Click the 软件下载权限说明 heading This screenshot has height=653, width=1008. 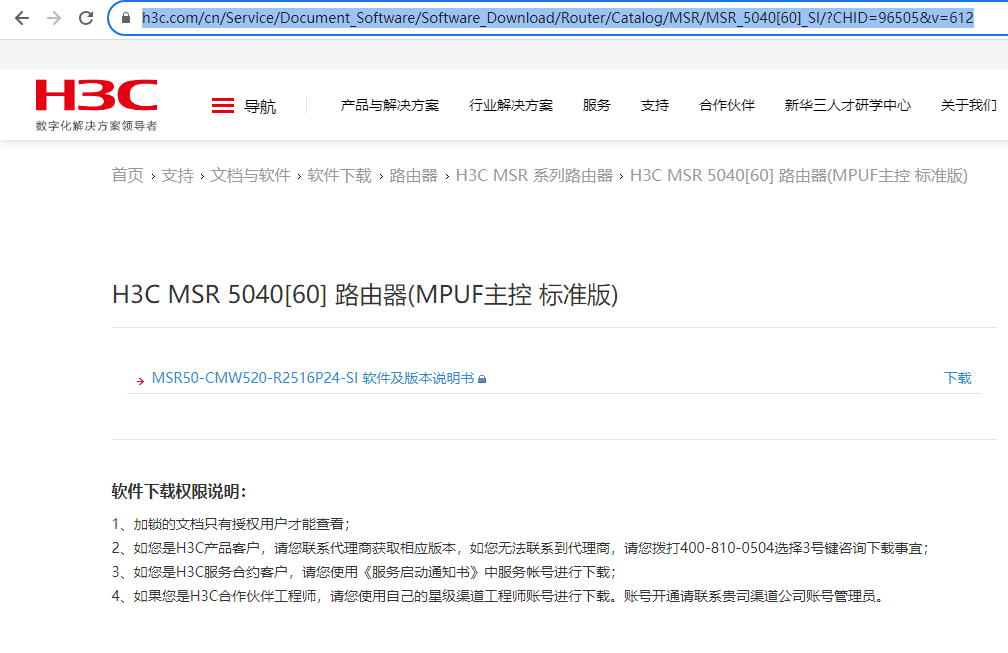pos(179,492)
